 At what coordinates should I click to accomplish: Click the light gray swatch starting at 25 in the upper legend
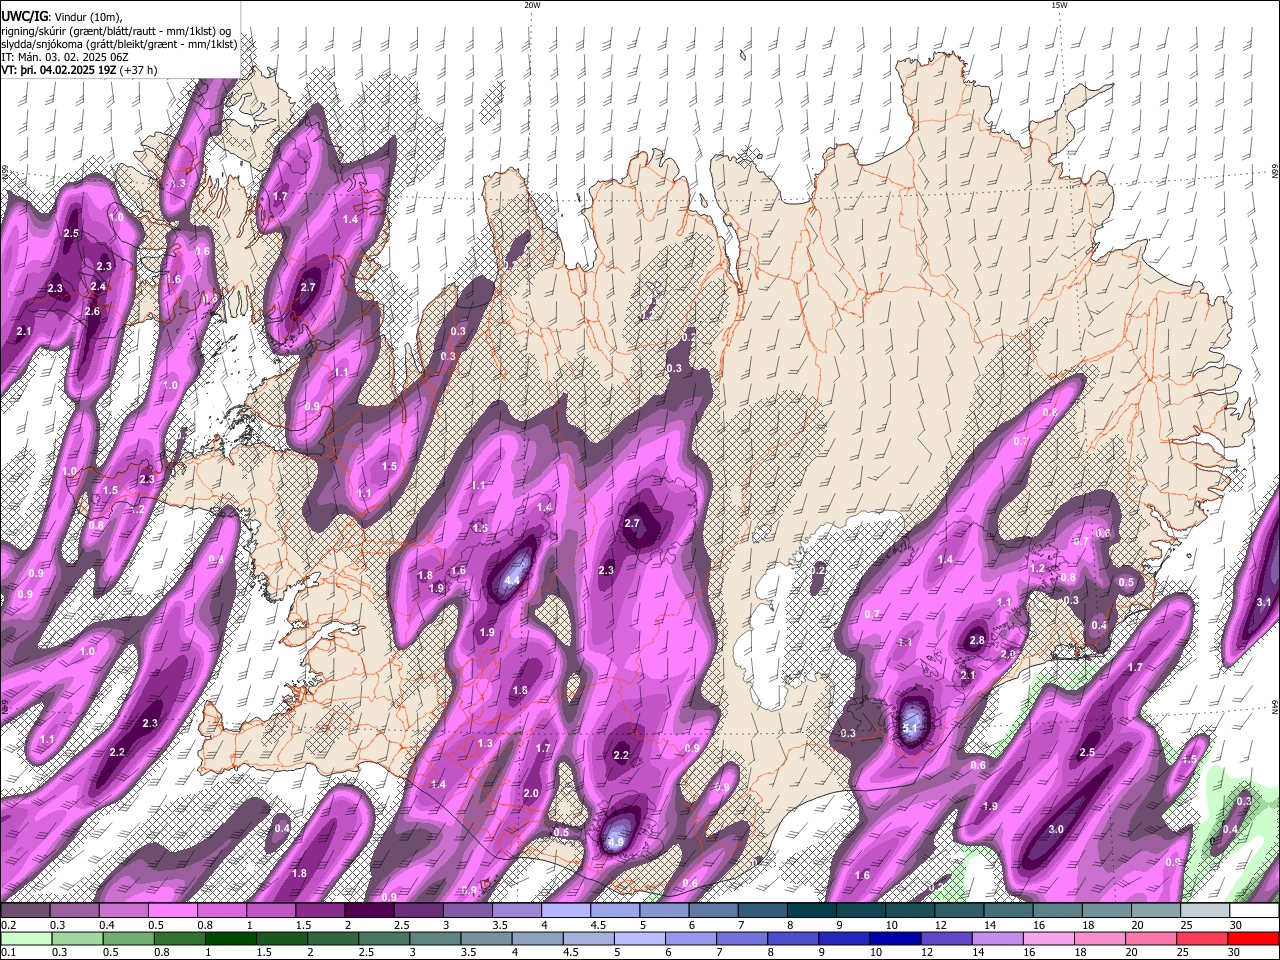1204,911
